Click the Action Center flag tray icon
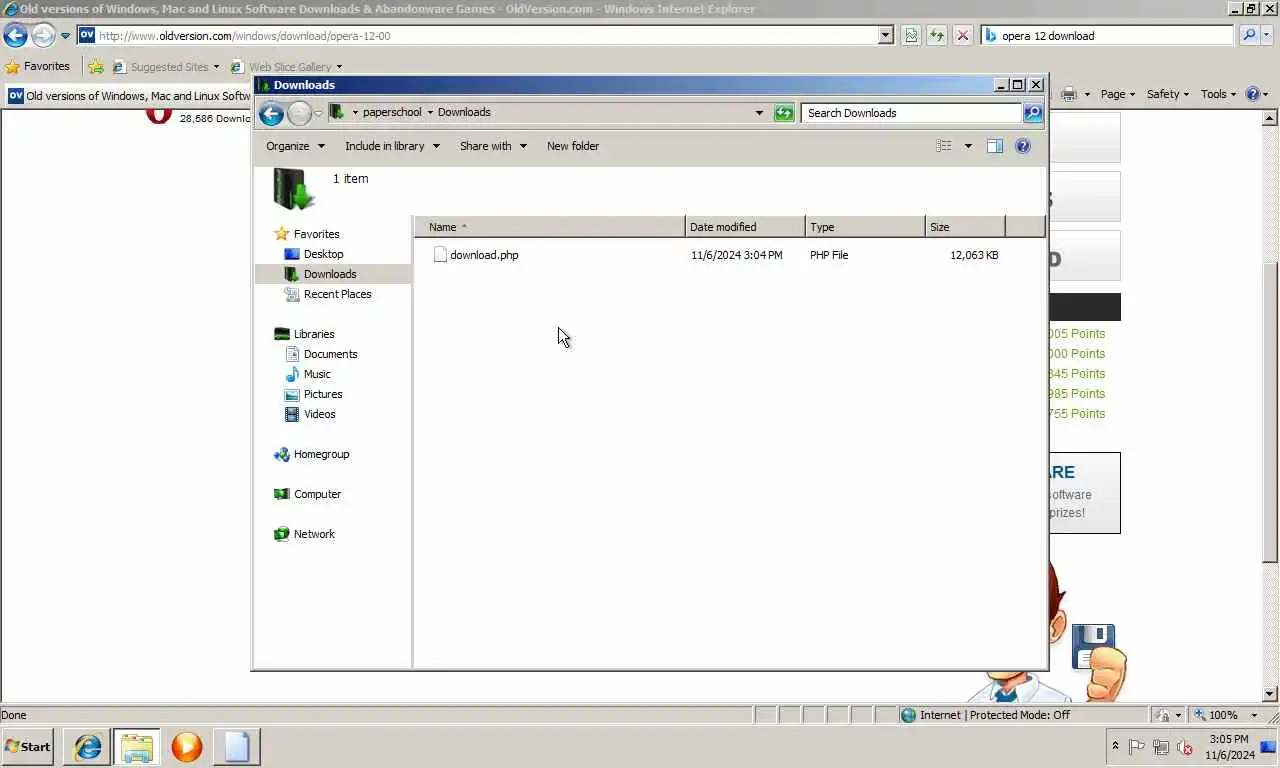Image resolution: width=1280 pixels, height=768 pixels. [x=1137, y=747]
